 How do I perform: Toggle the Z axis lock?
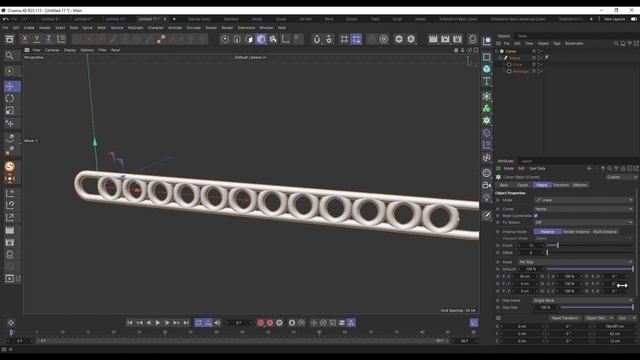click(49, 39)
